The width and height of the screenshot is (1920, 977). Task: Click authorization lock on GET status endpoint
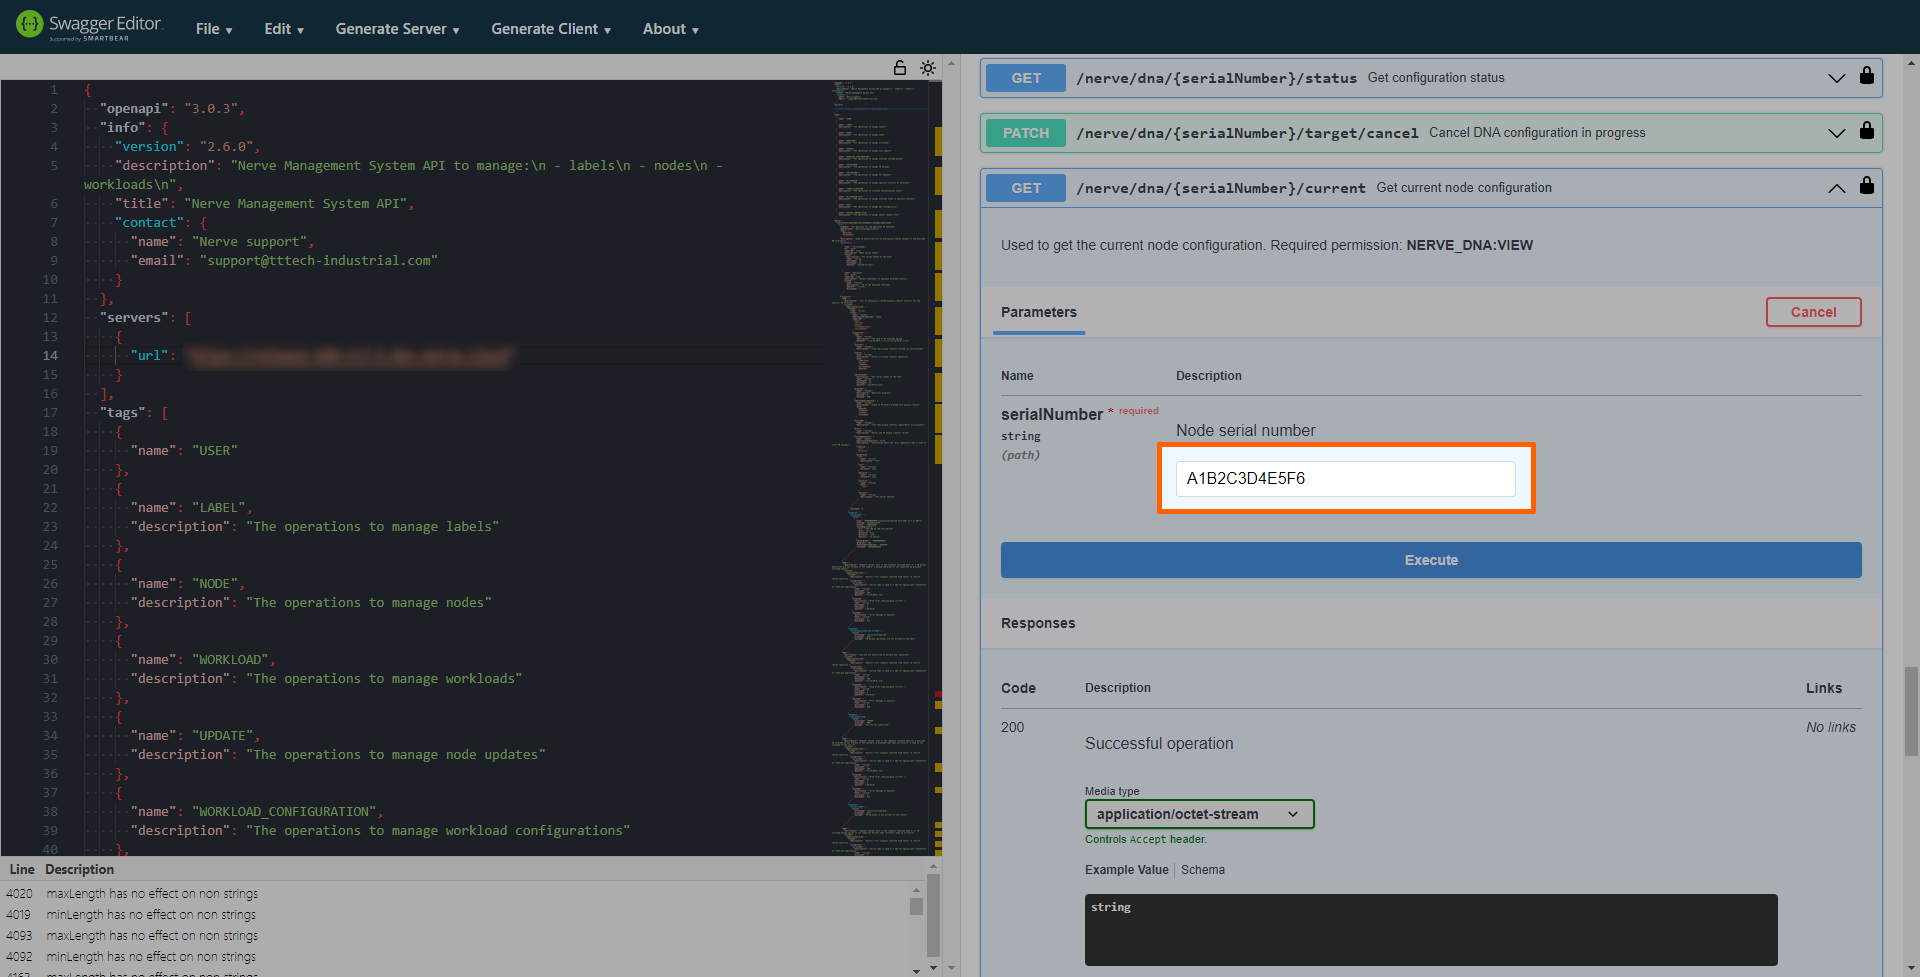pos(1866,77)
